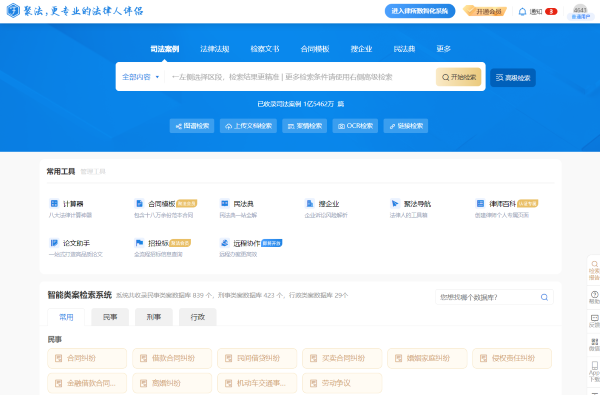
Task: Click the 民法典一站全解 description text
Action: point(238,215)
